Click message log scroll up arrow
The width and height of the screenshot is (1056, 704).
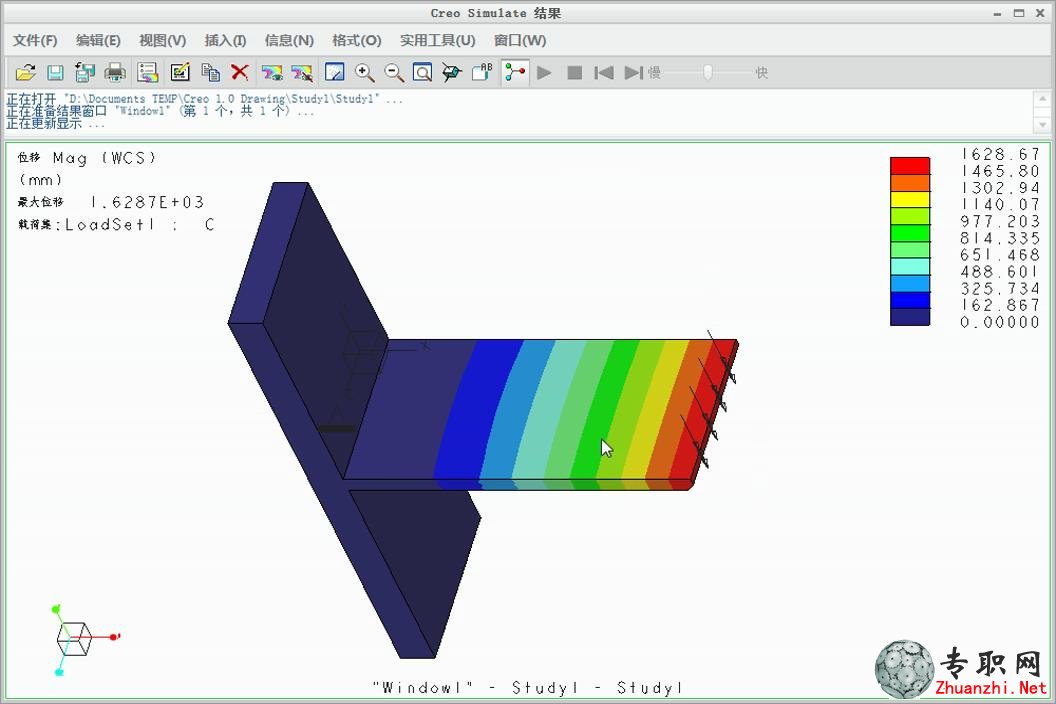click(1042, 99)
